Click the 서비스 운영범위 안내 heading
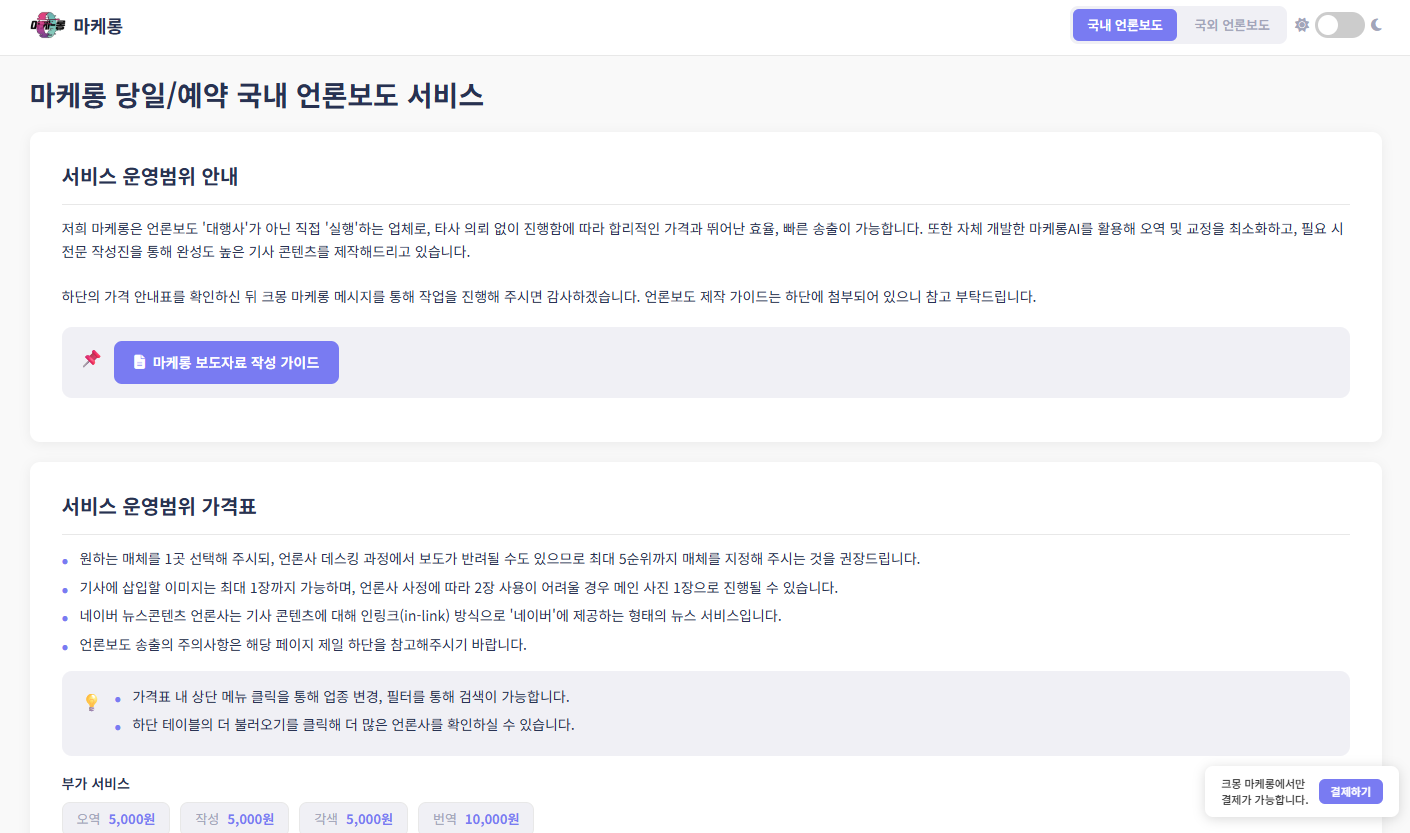Viewport: 1410px width, 833px height. click(x=150, y=177)
